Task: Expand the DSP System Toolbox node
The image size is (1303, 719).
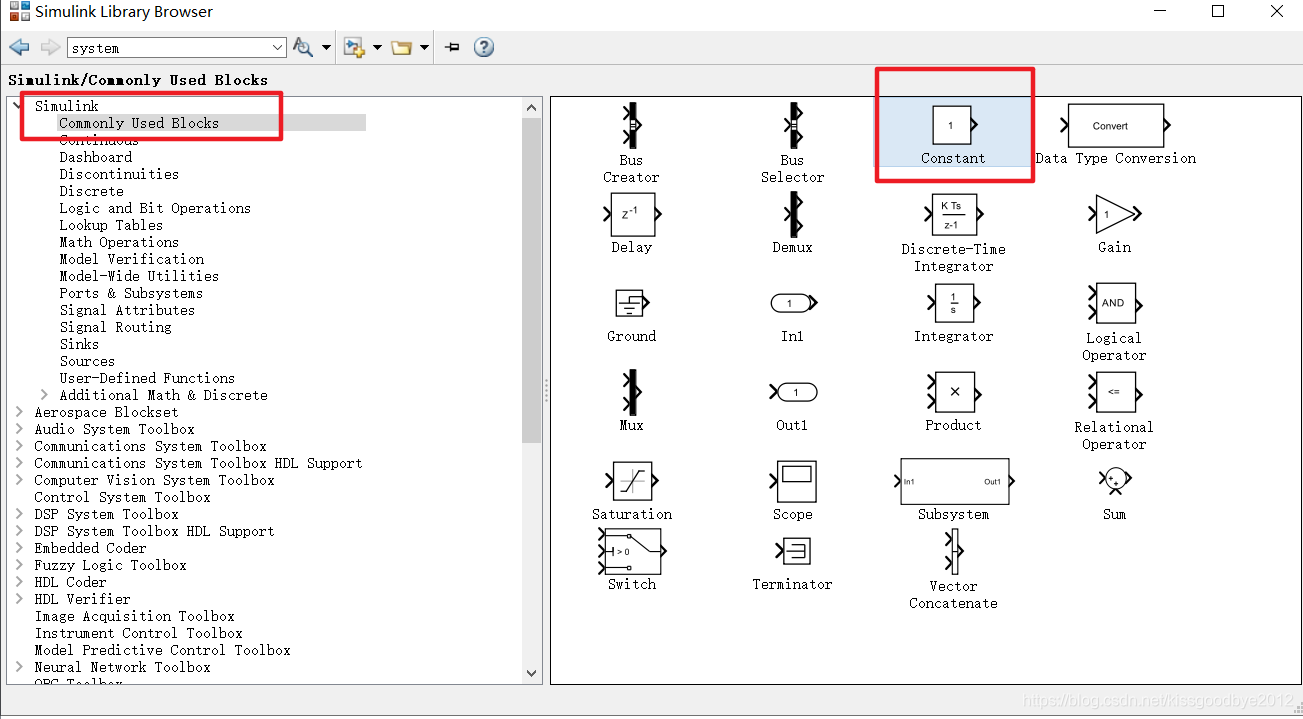Action: tap(20, 514)
